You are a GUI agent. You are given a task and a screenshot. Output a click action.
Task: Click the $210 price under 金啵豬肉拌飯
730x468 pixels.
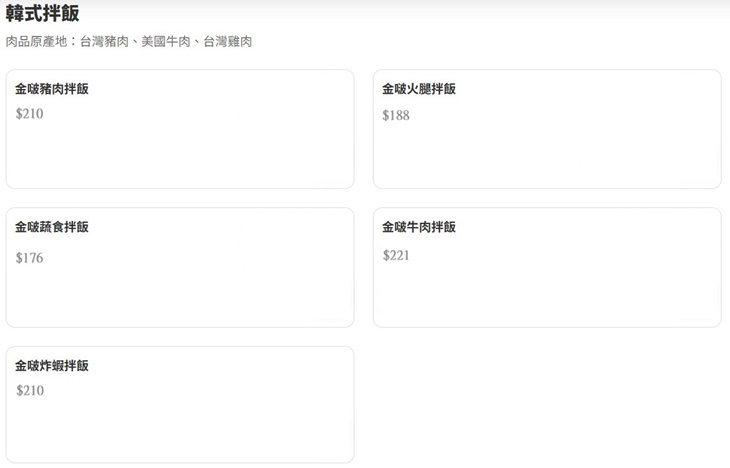(30, 114)
